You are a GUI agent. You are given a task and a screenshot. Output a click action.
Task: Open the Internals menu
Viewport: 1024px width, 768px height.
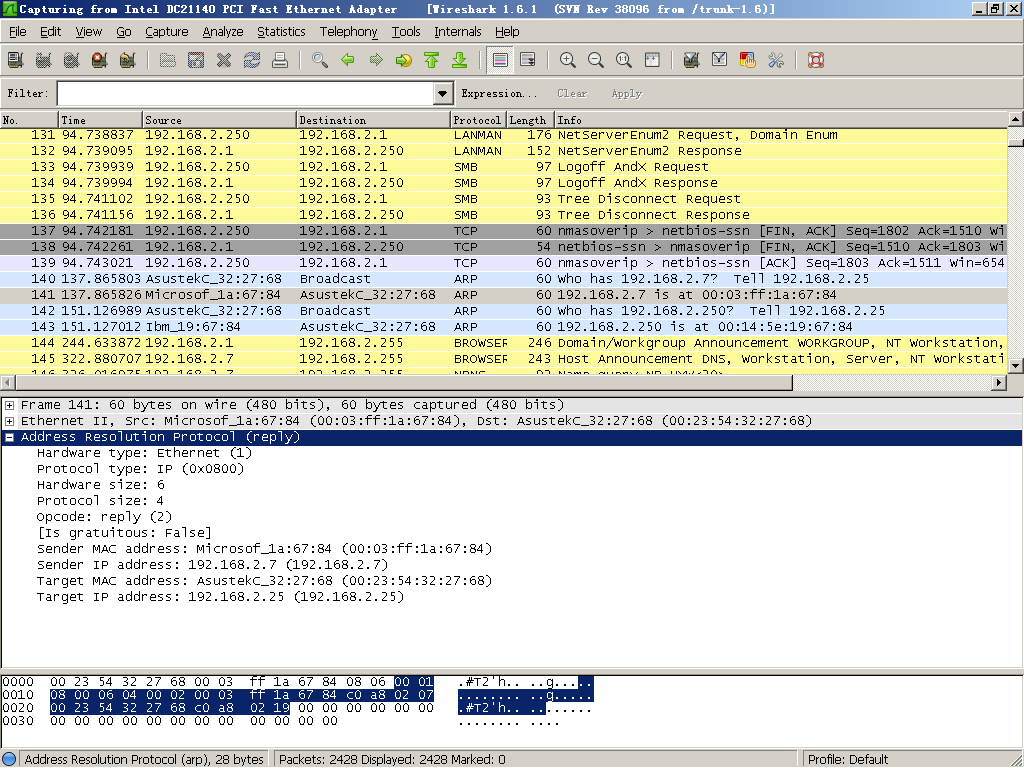click(x=458, y=31)
